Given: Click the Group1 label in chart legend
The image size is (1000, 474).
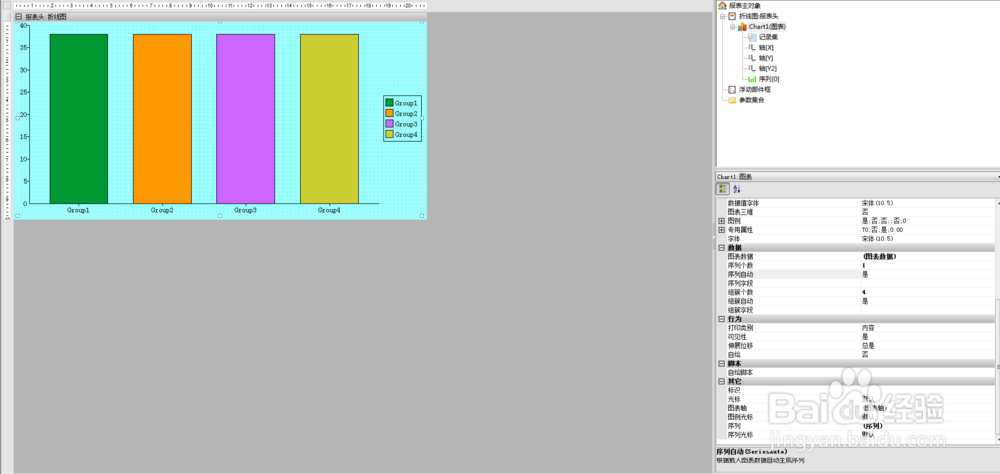Looking at the screenshot, I should click(406, 103).
